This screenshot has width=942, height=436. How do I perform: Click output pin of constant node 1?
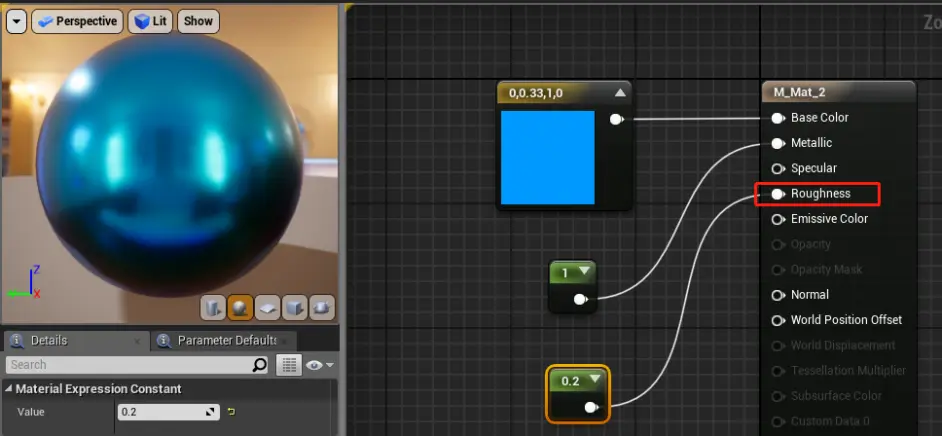click(580, 299)
